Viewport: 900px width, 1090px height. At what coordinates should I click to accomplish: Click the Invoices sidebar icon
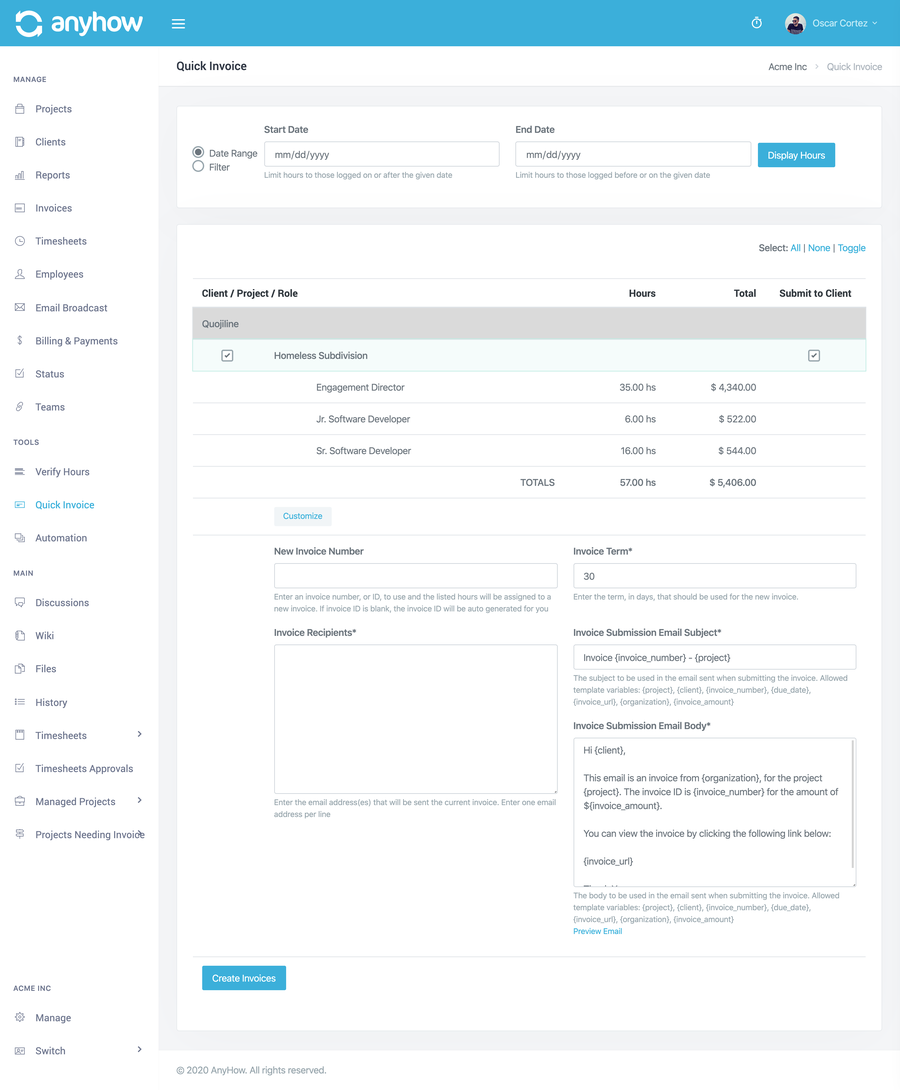click(19, 208)
